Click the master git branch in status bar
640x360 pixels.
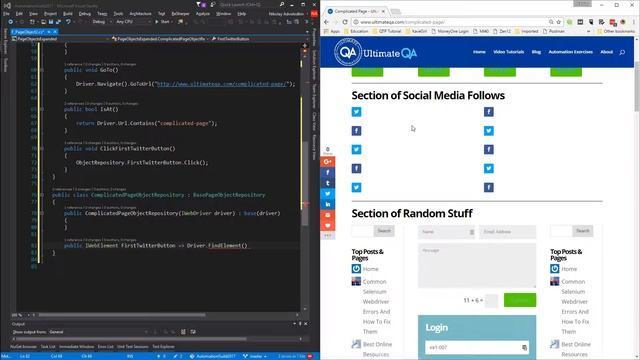[x=255, y=356]
